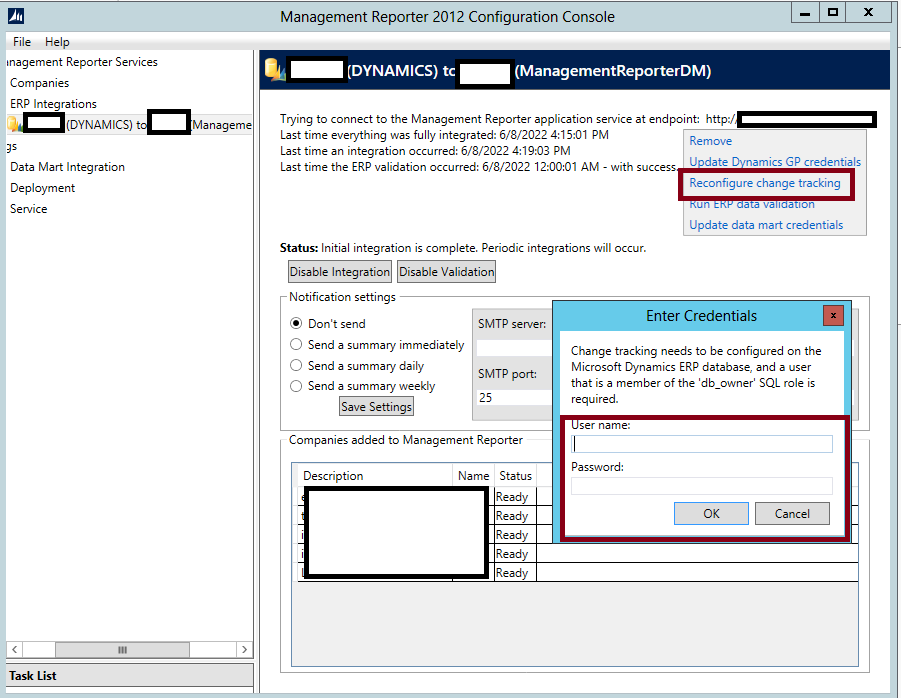Open the File menu
The image size is (901, 698).
(22, 41)
